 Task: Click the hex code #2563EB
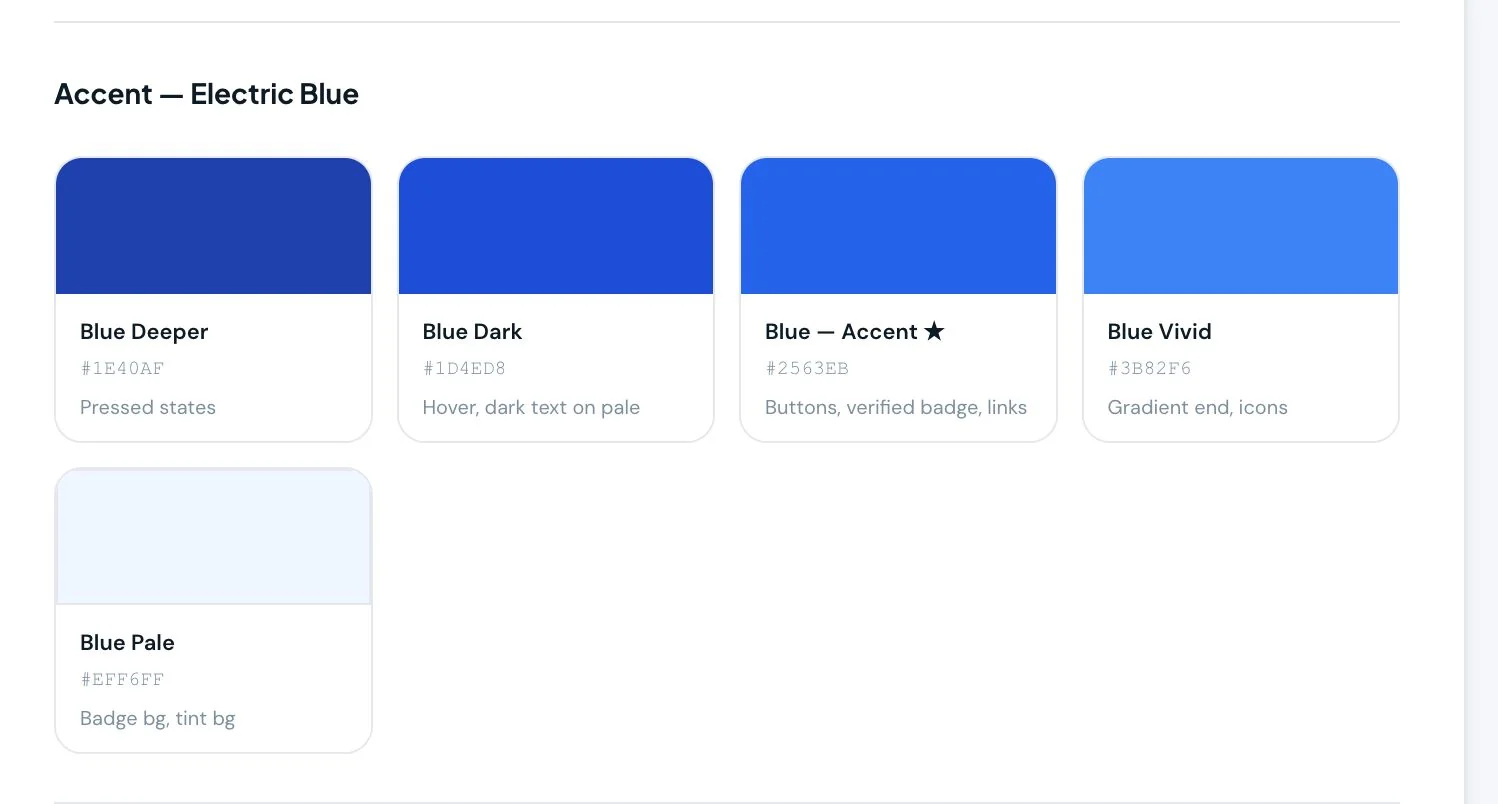tap(807, 369)
